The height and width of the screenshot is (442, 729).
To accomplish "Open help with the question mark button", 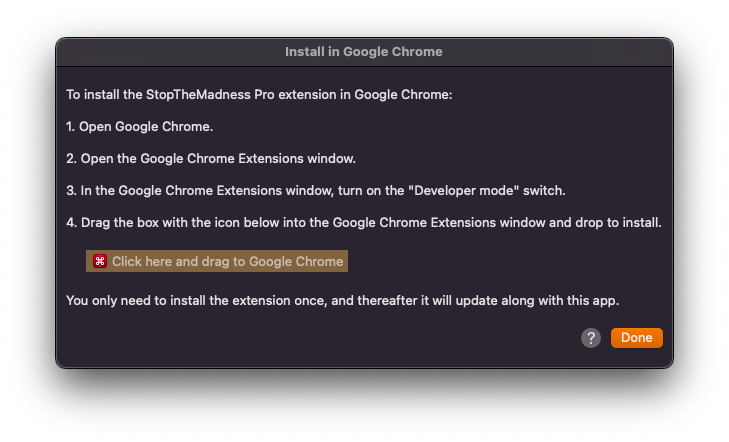I will pos(590,338).
